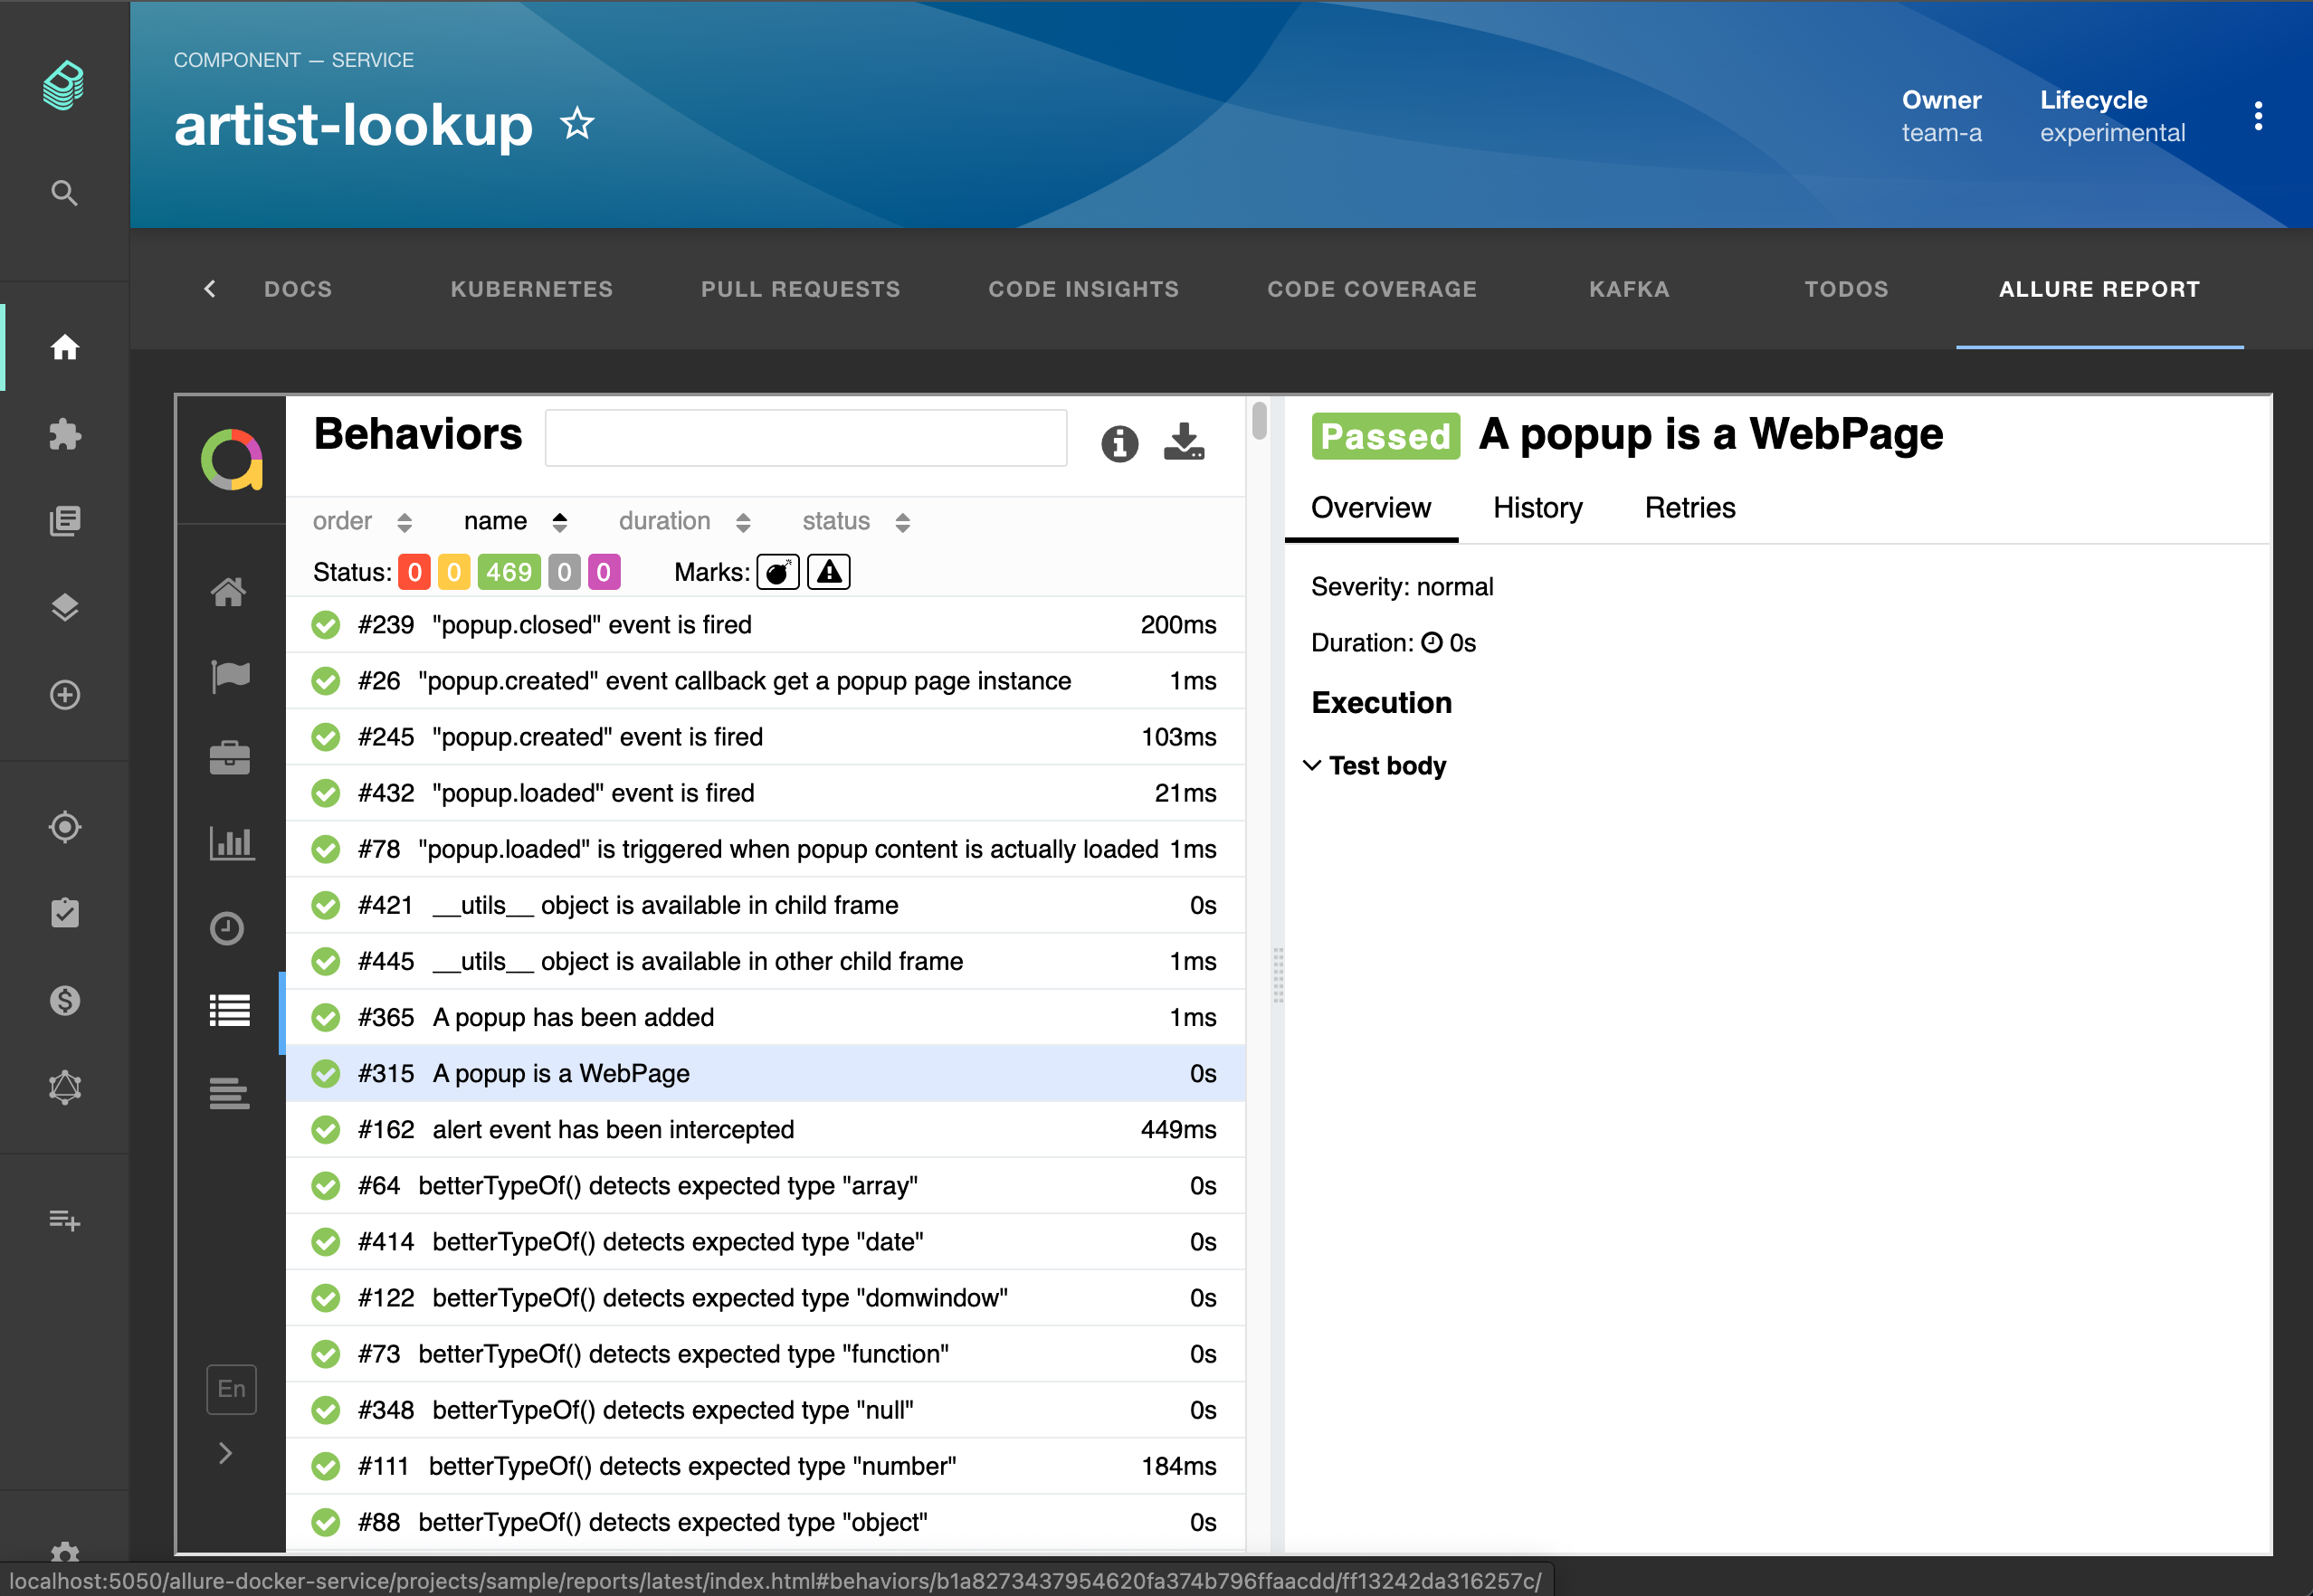Toggle the passed status filter 469
The height and width of the screenshot is (1596, 2313).
[508, 572]
